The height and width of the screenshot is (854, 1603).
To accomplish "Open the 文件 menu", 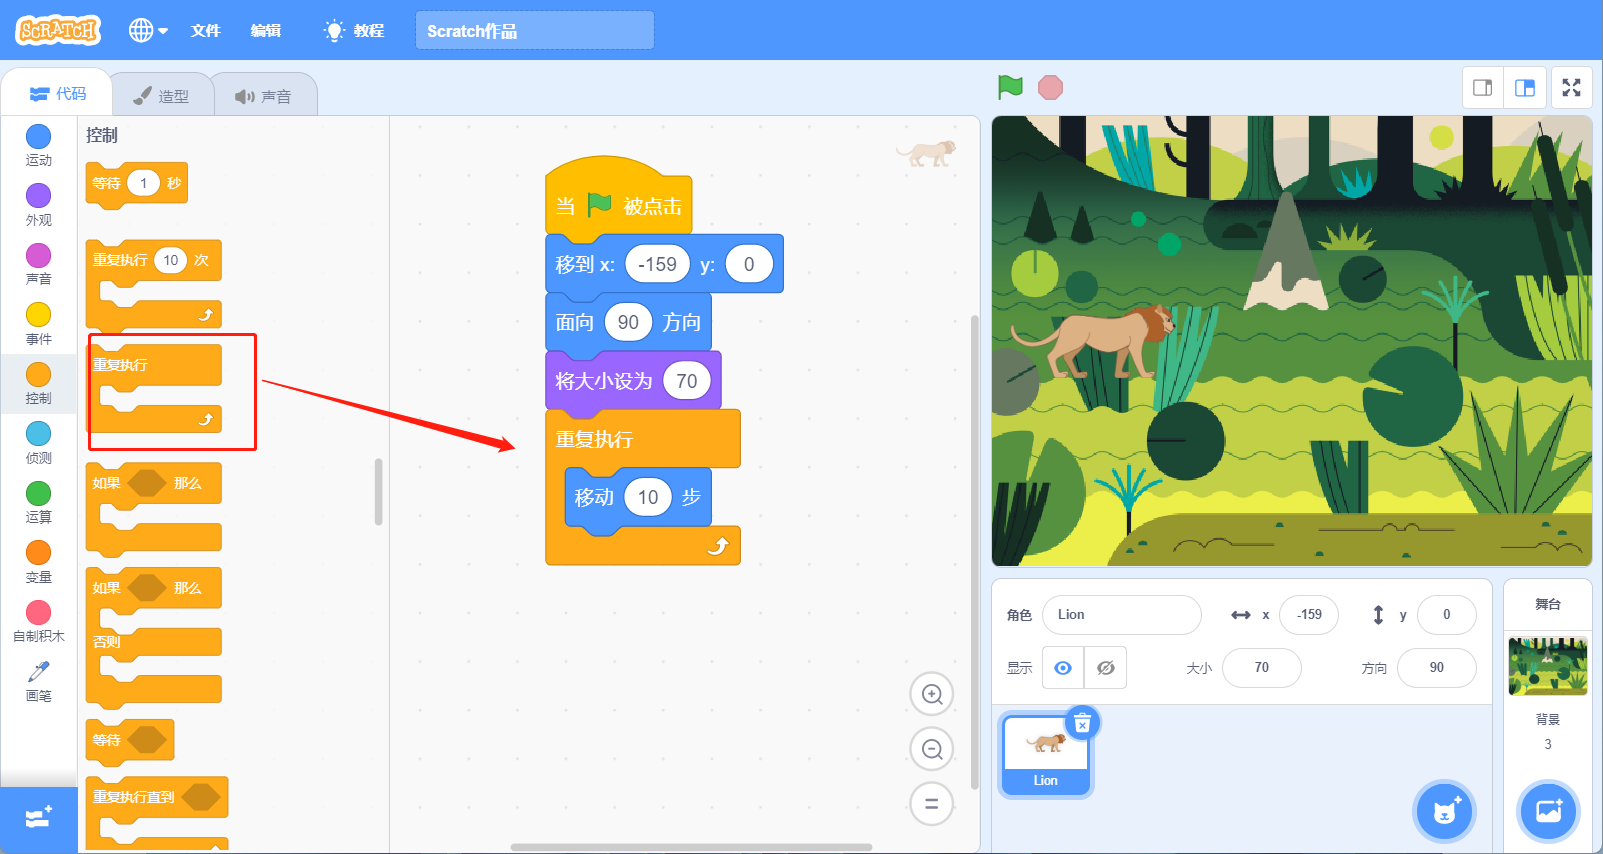I will pos(205,31).
